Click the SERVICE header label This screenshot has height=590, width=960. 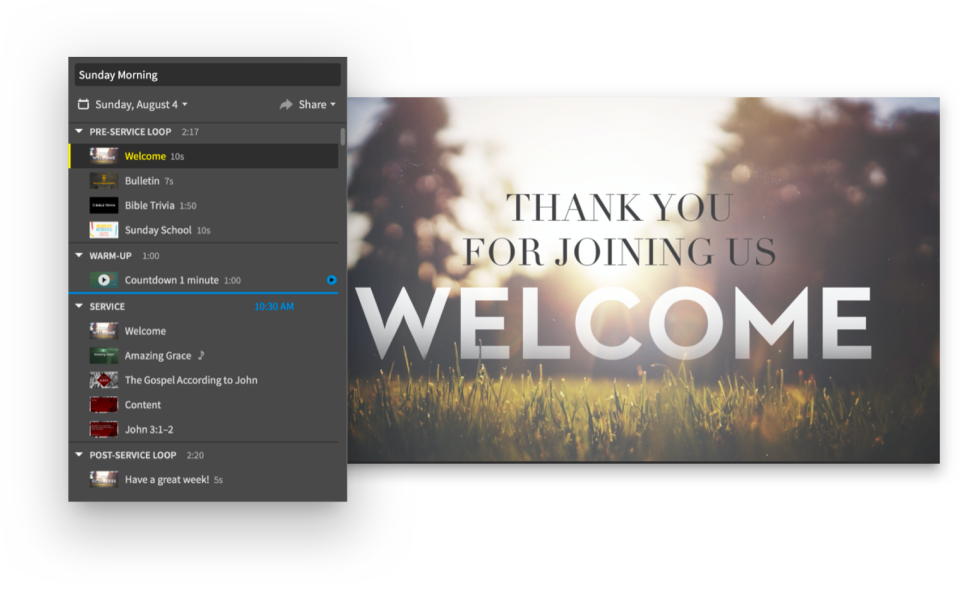pos(107,306)
